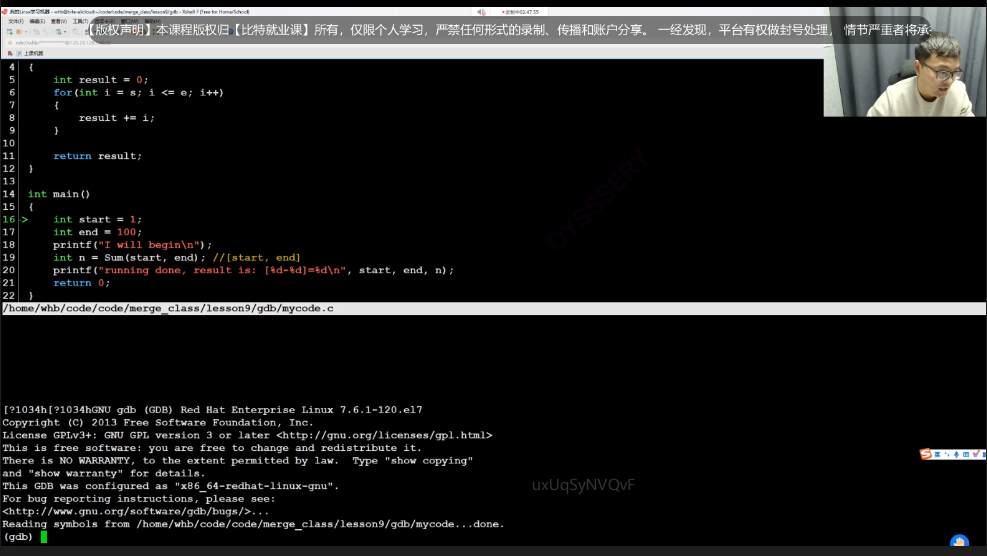Click the Sogou input method S logo
Viewport: 987px width, 556px height.
[925, 454]
